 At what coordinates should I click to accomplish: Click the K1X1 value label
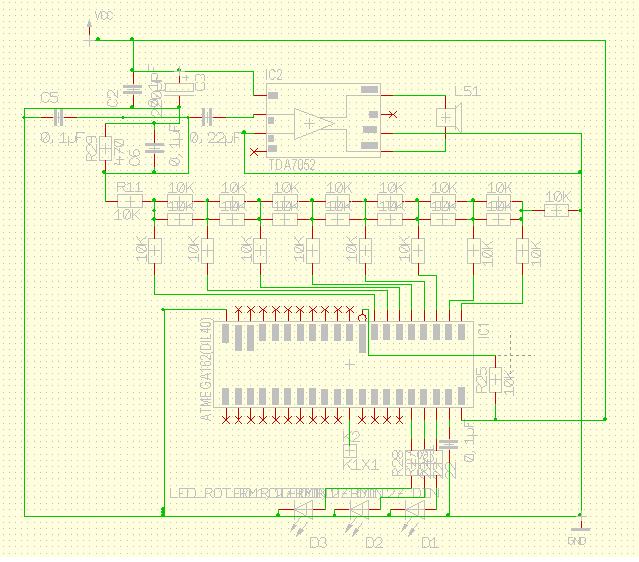click(x=361, y=464)
